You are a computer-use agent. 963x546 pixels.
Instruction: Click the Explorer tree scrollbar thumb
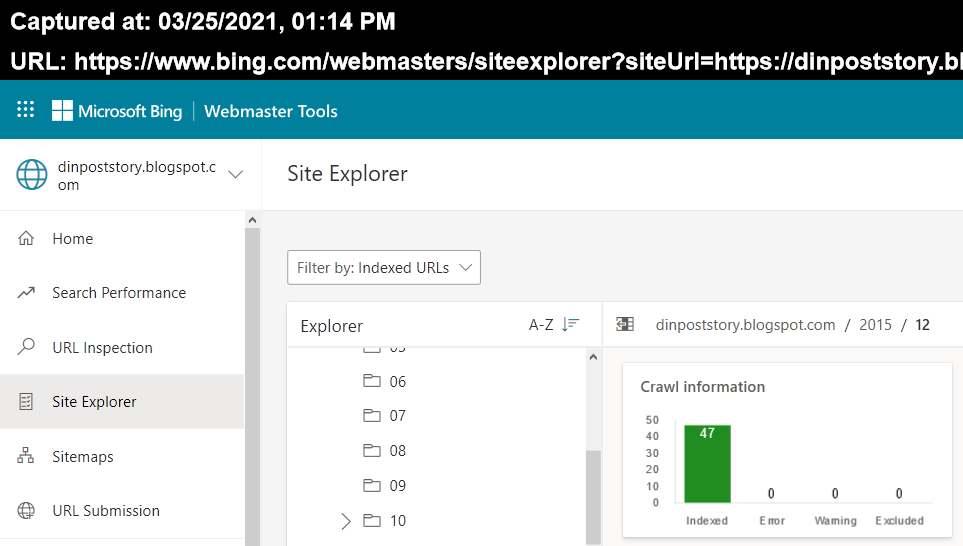coord(593,497)
